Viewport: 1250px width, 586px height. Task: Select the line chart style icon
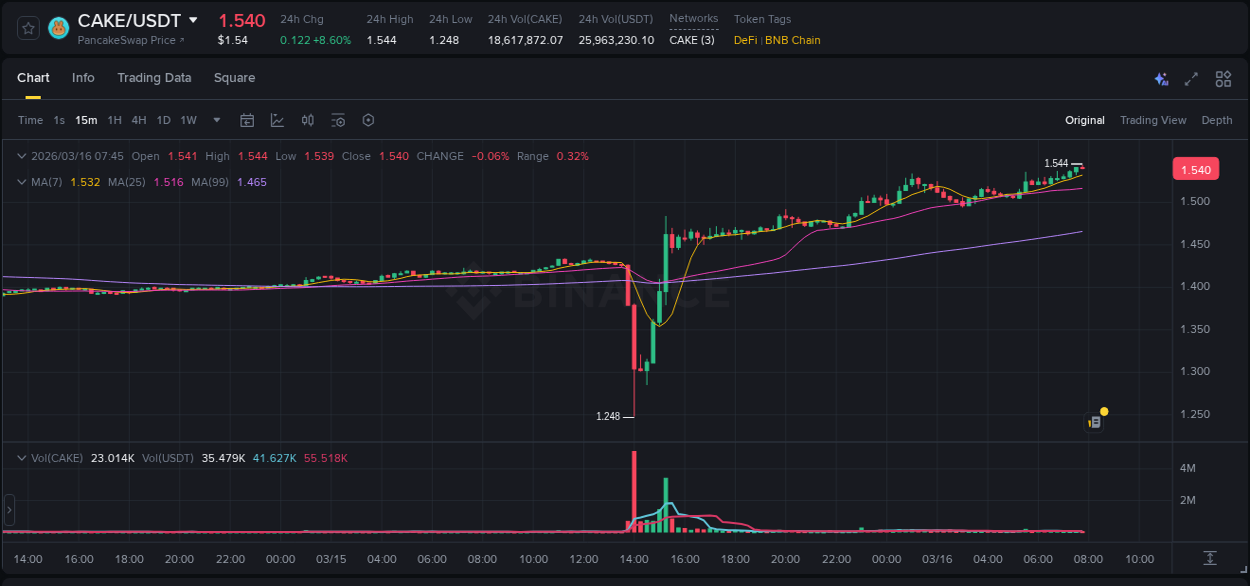click(277, 120)
